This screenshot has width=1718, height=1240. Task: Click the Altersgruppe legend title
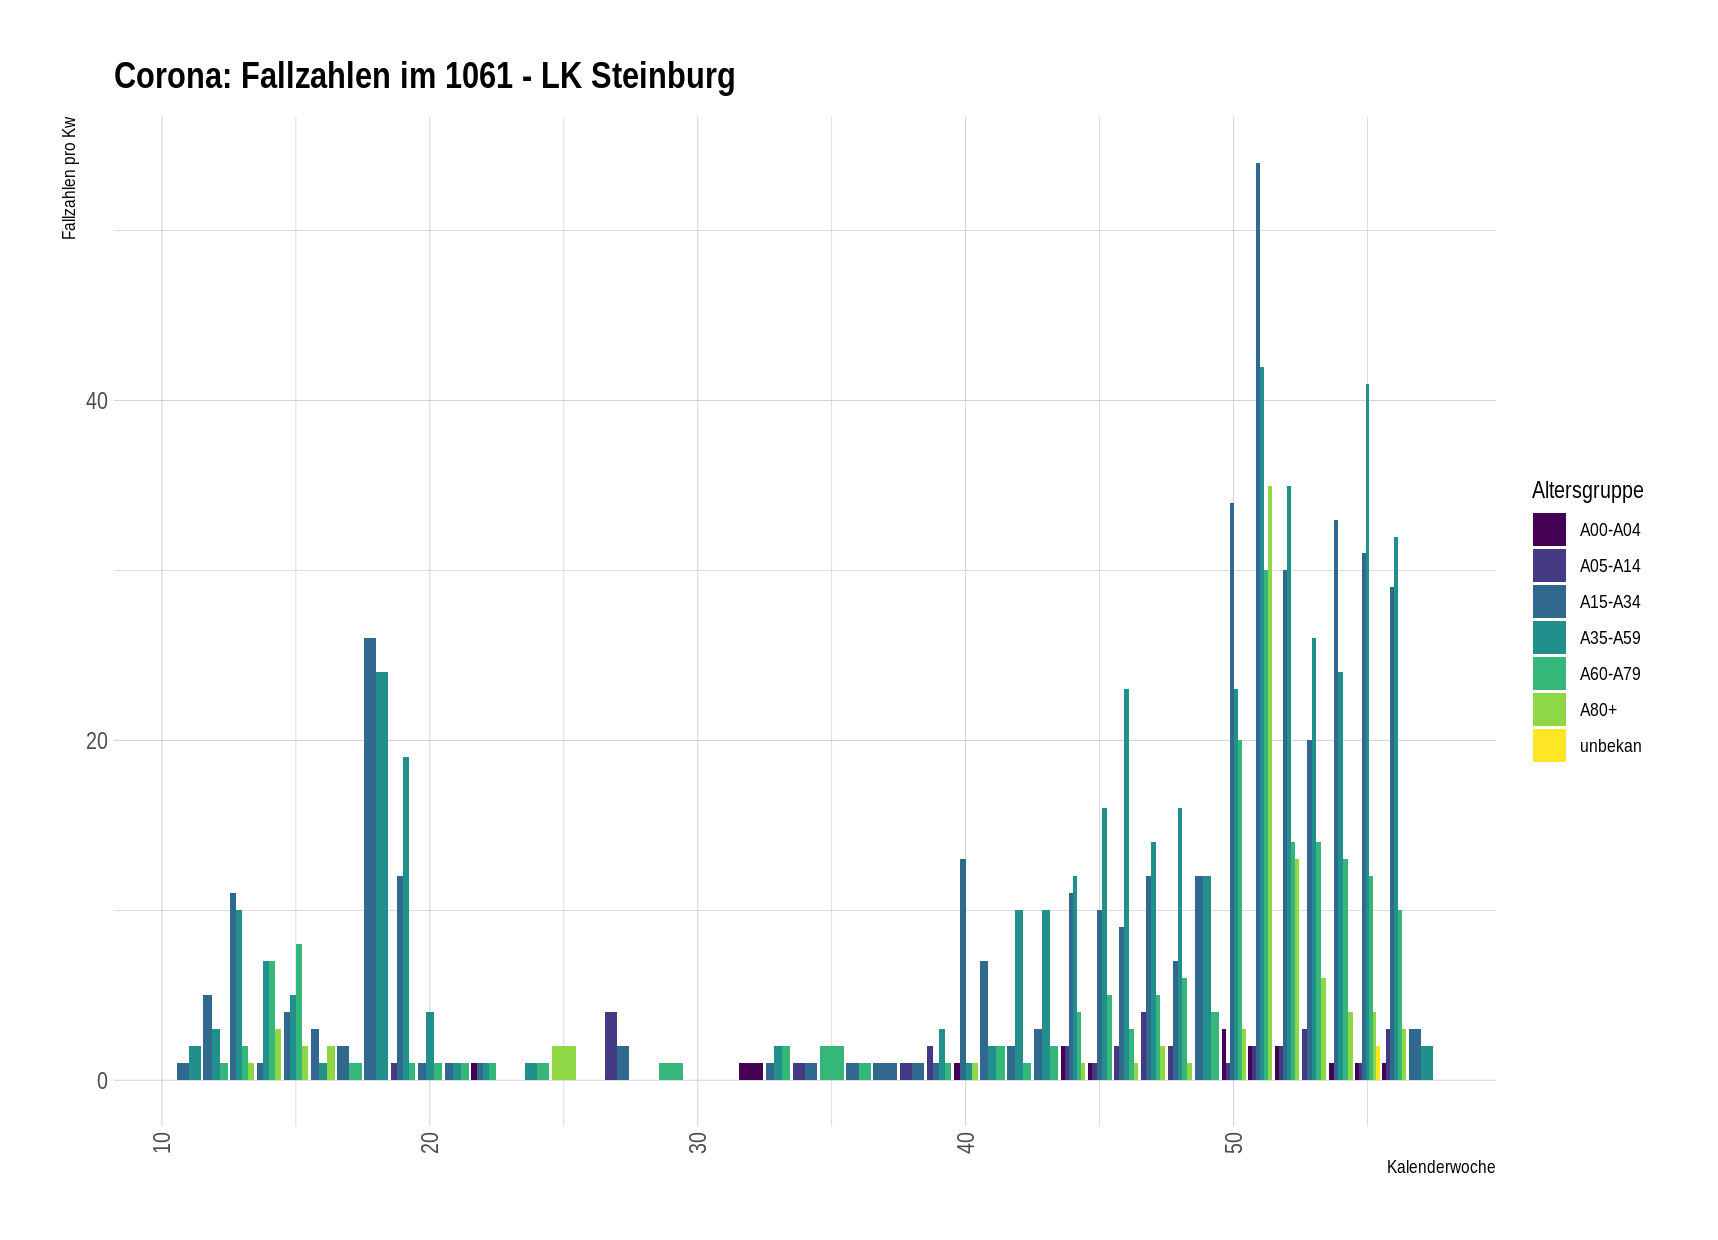[x=1587, y=490]
